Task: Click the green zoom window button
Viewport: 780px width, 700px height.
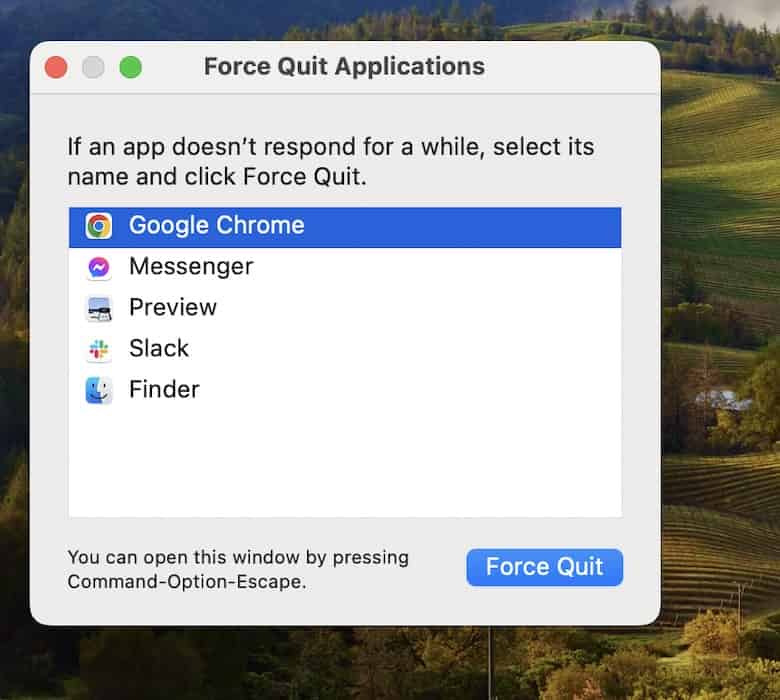Action: tap(130, 67)
